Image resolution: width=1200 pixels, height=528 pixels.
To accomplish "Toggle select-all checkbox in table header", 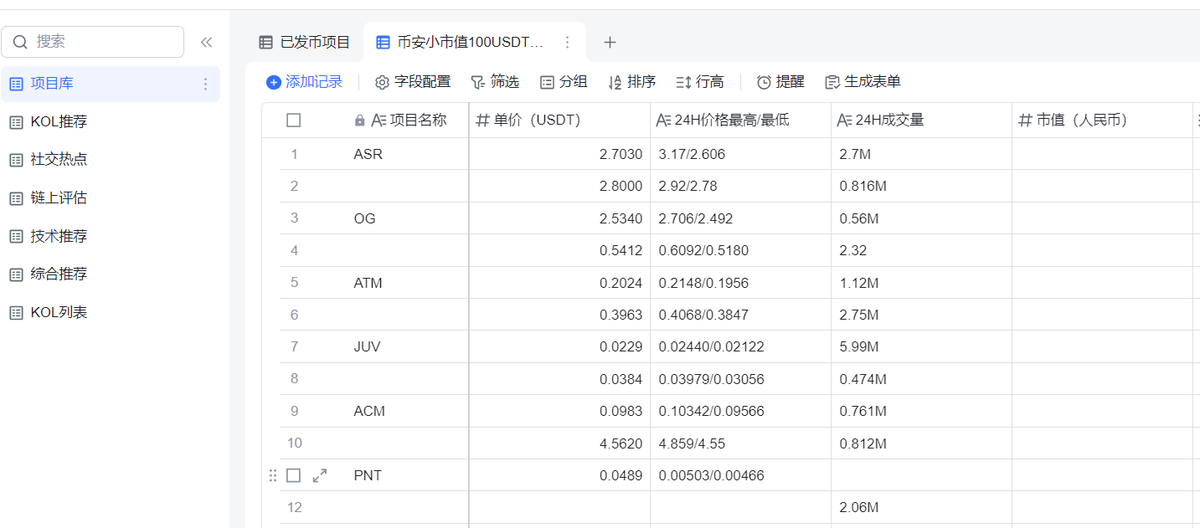I will pos(293,120).
